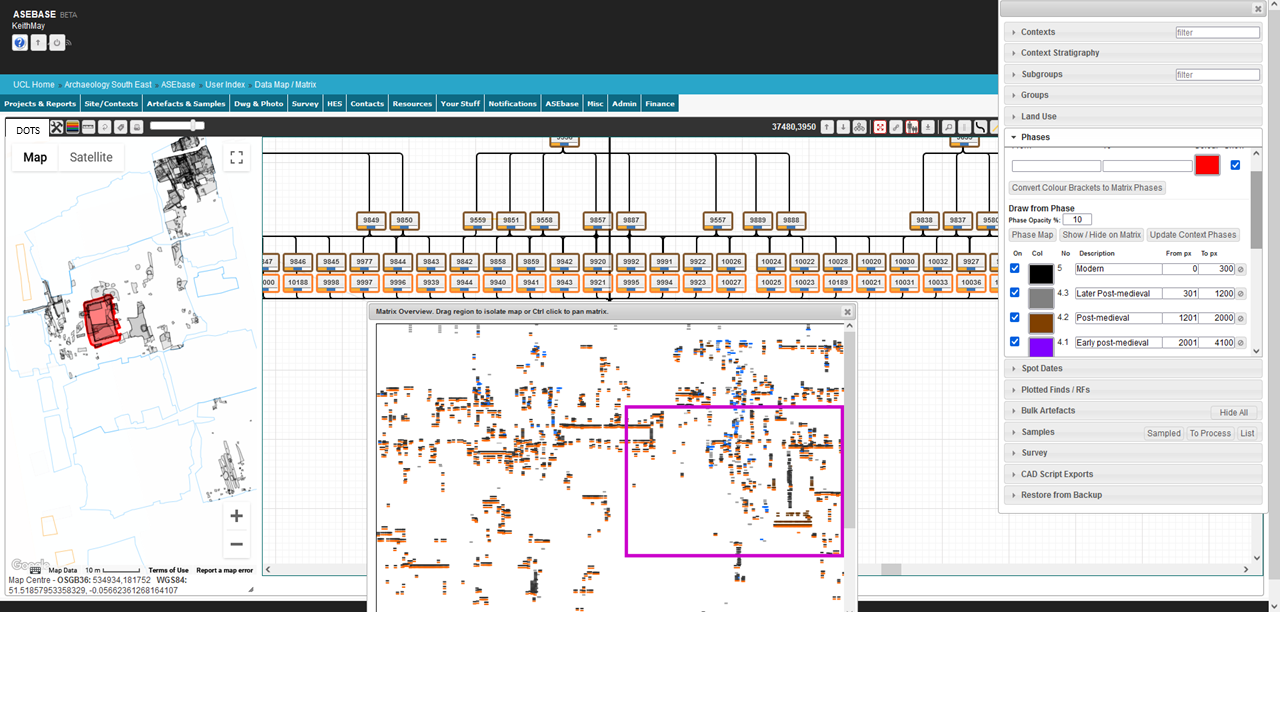Image resolution: width=1280 pixels, height=720 pixels.
Task: Expand the Restore from Backup section
Action: (x=1133, y=495)
